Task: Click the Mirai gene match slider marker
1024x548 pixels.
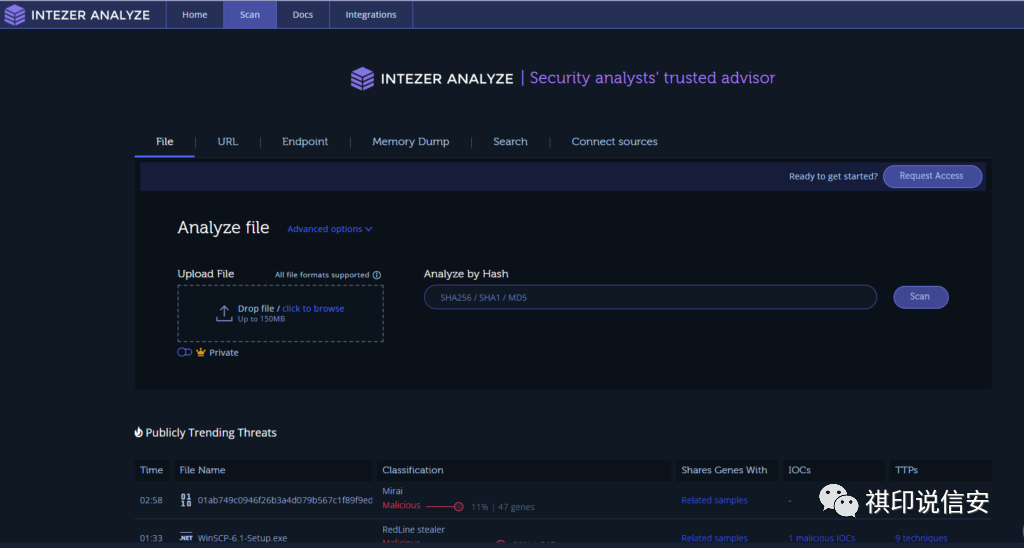Action: [459, 507]
